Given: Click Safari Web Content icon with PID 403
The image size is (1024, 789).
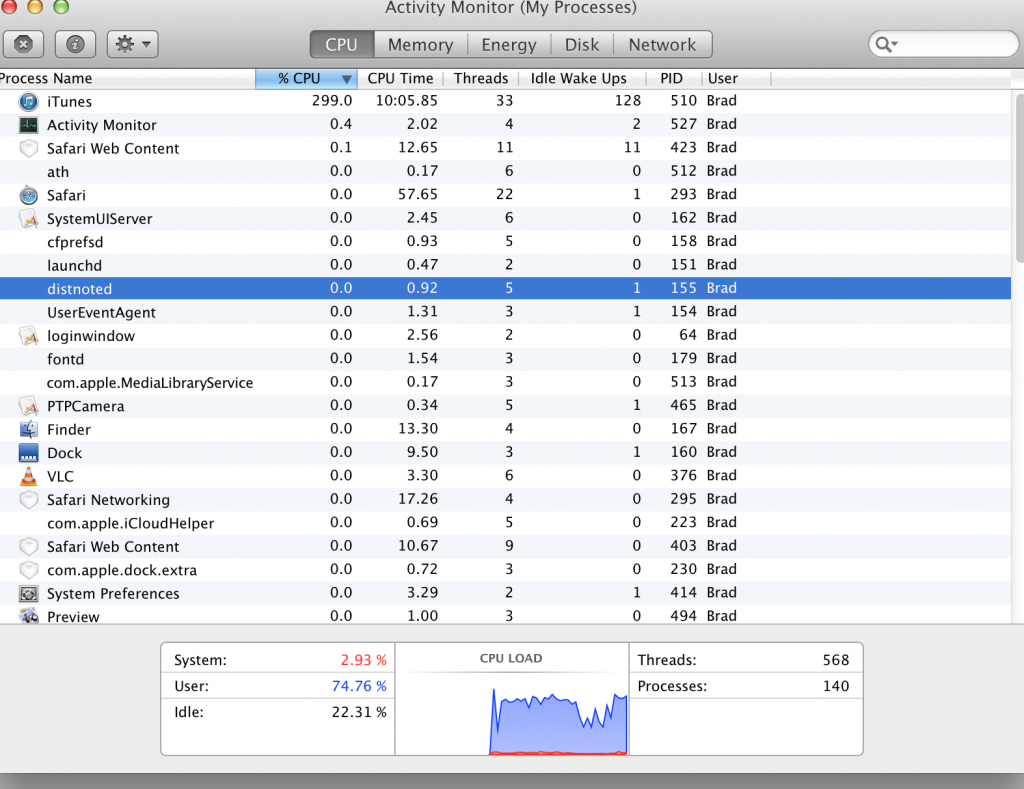Looking at the screenshot, I should (x=29, y=547).
